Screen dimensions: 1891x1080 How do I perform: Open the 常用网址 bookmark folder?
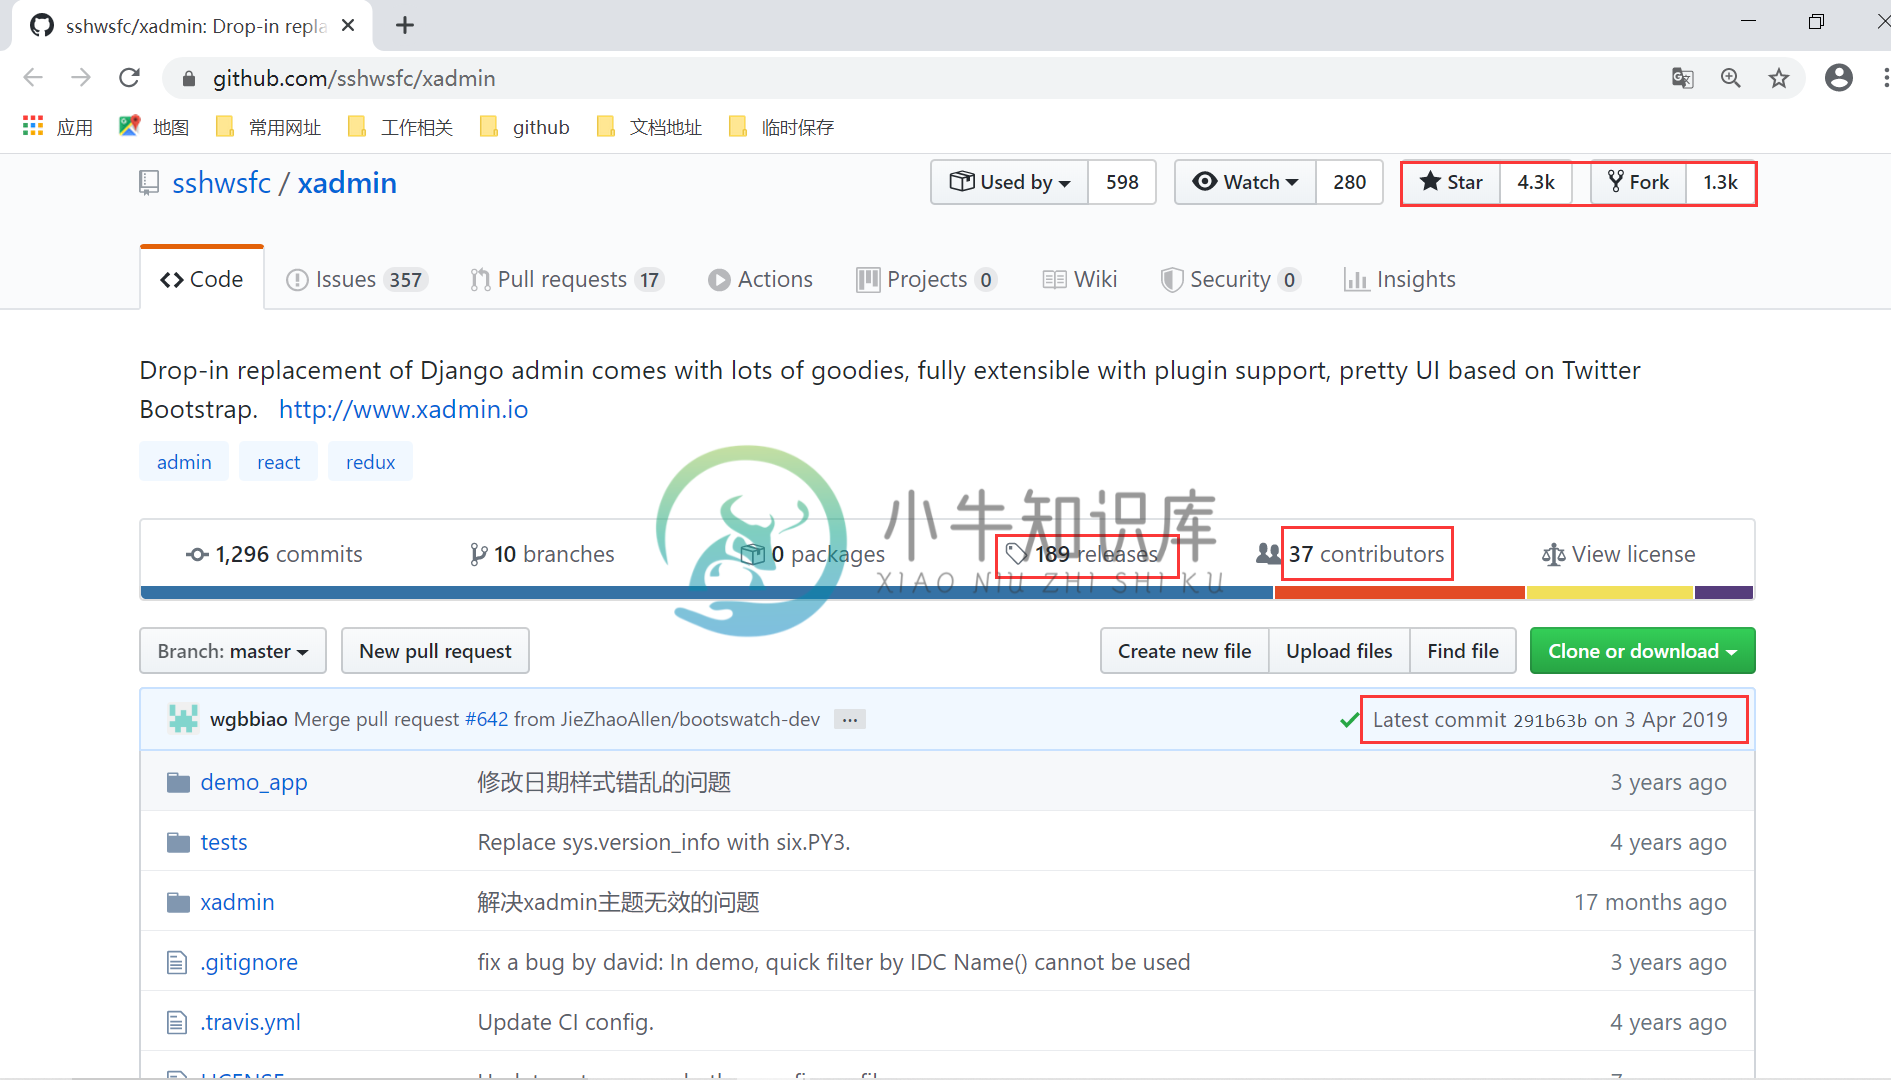269,126
